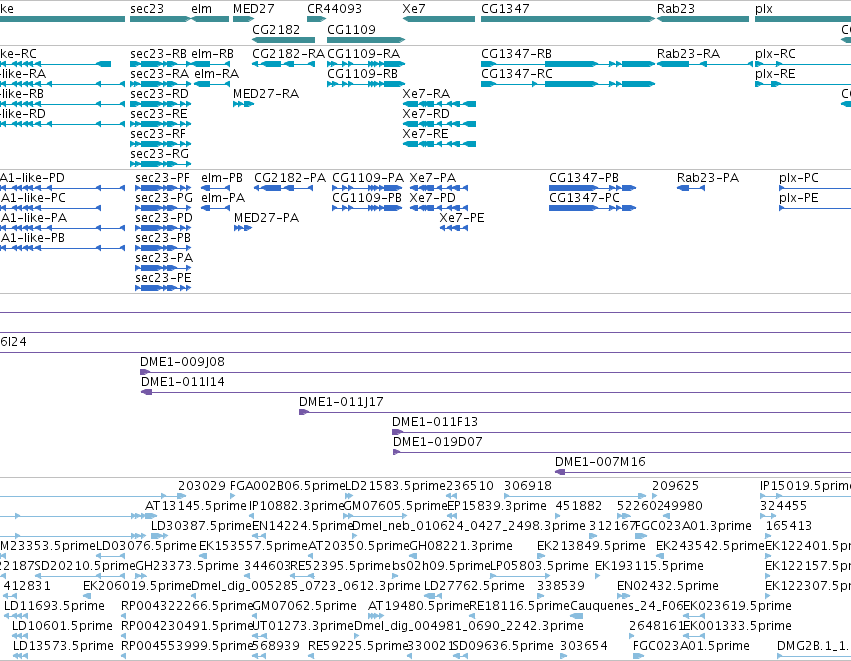Select BAC clone DME1-009J08
851x661 pixels.
496,372
